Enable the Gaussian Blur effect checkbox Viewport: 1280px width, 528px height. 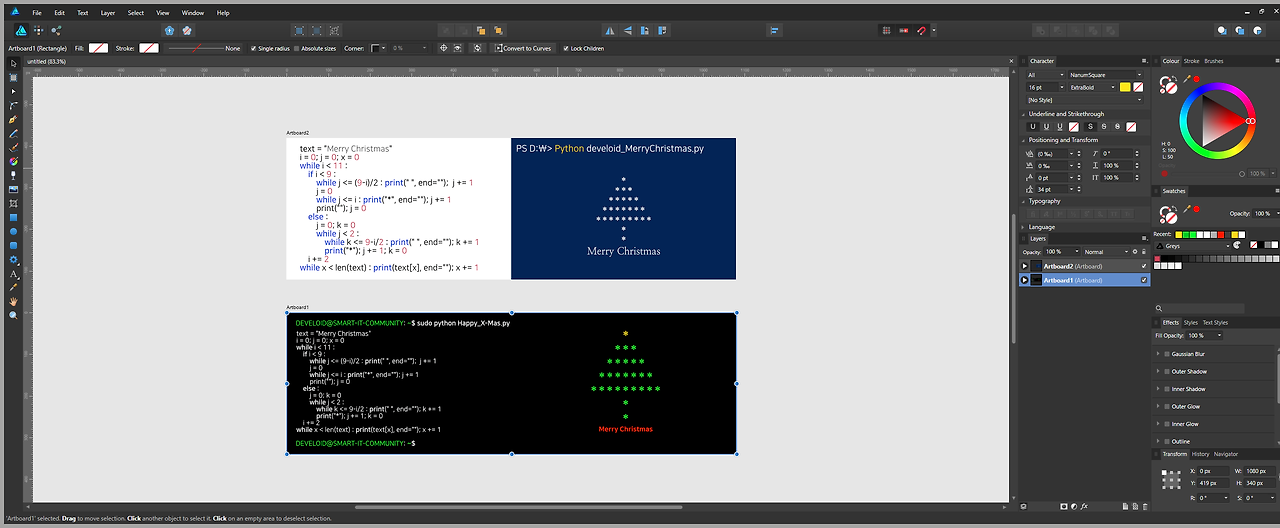1166,354
